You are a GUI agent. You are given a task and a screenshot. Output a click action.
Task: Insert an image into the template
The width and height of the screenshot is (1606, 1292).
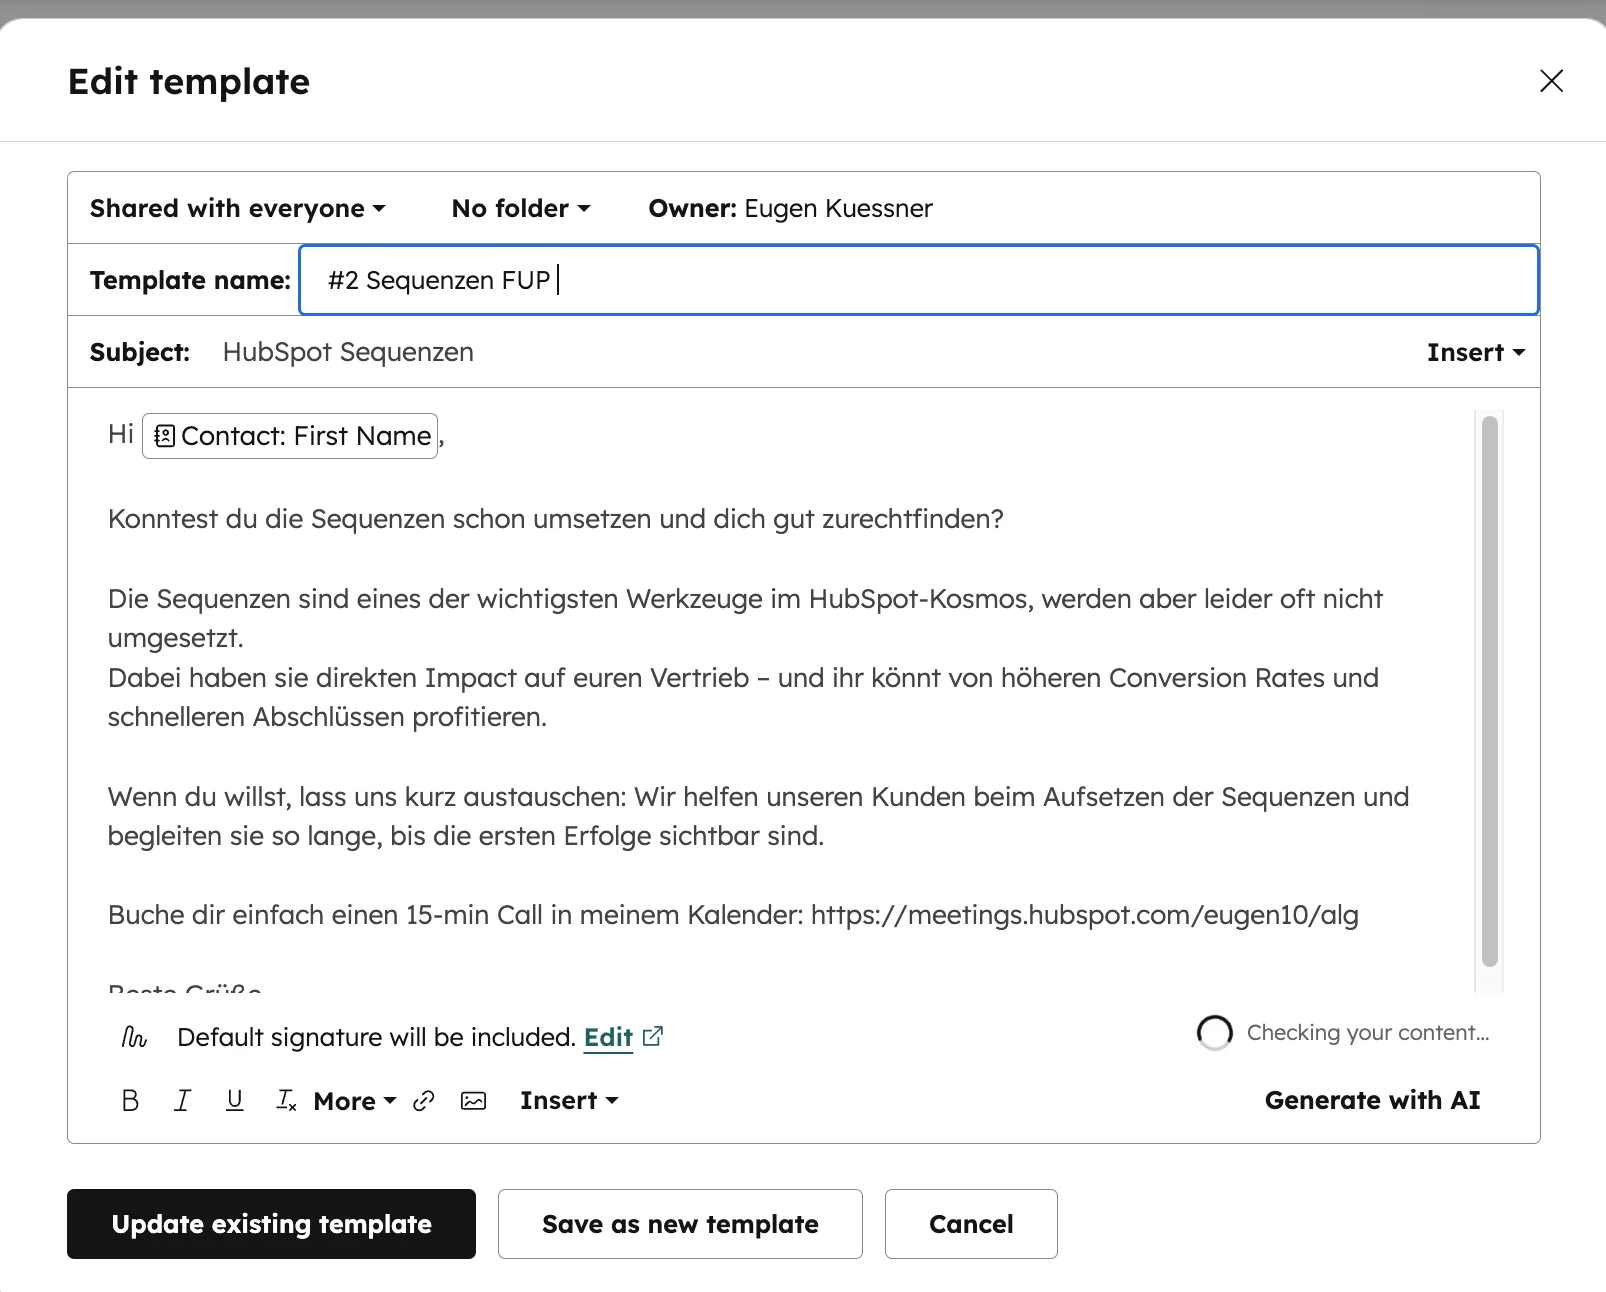point(473,1100)
